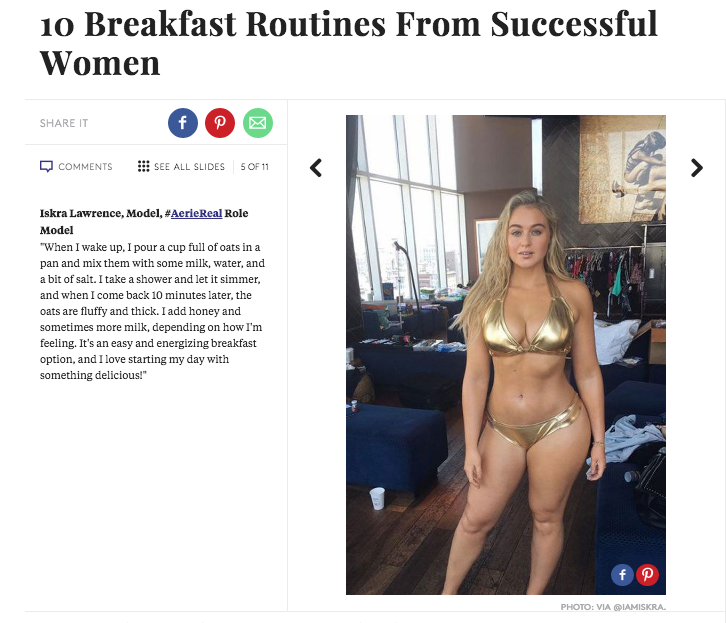Pin the photo using overlay Pinterest icon
Screen dimensions: 726x623
pyautogui.click(x=647, y=575)
